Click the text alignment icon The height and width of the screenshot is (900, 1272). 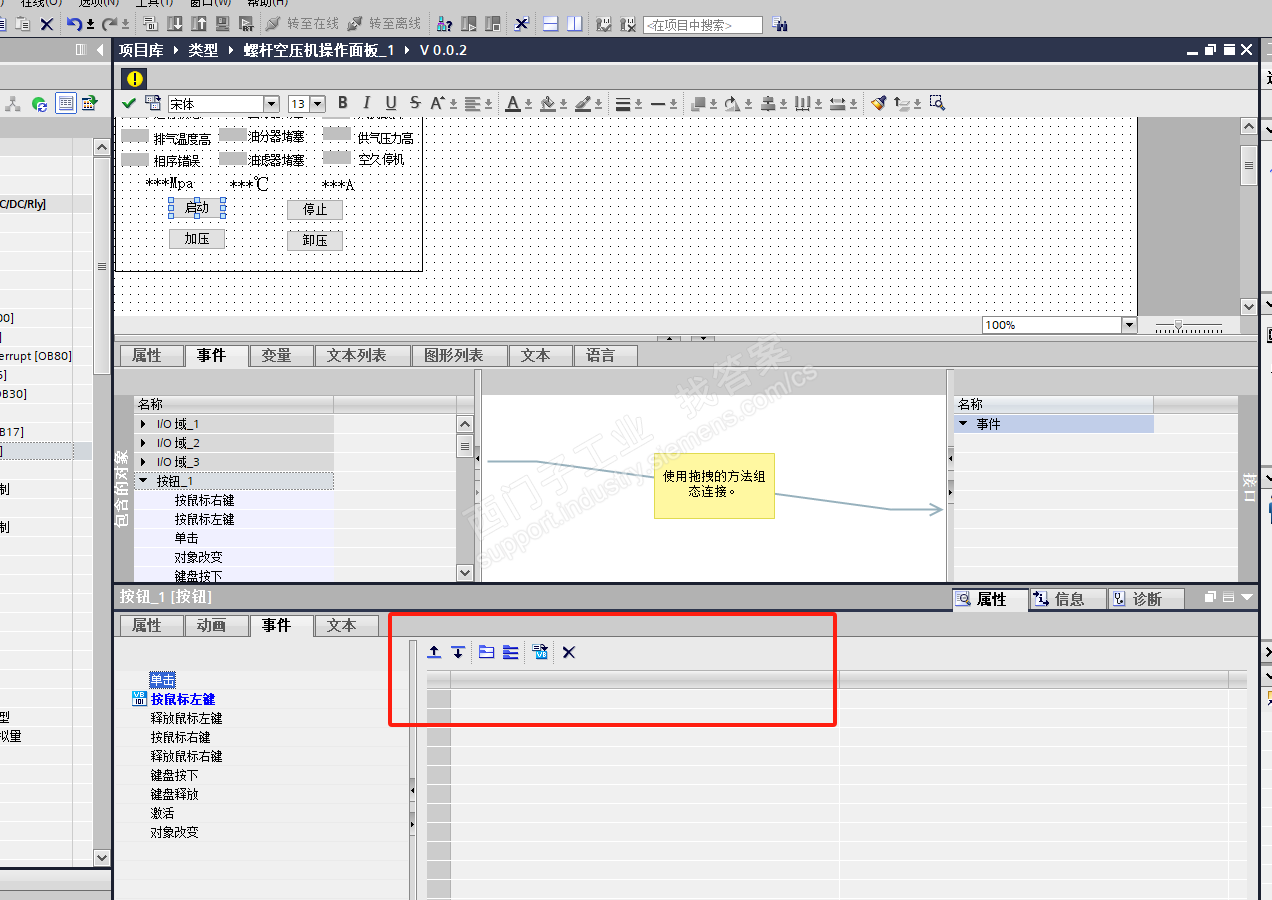tap(473, 103)
